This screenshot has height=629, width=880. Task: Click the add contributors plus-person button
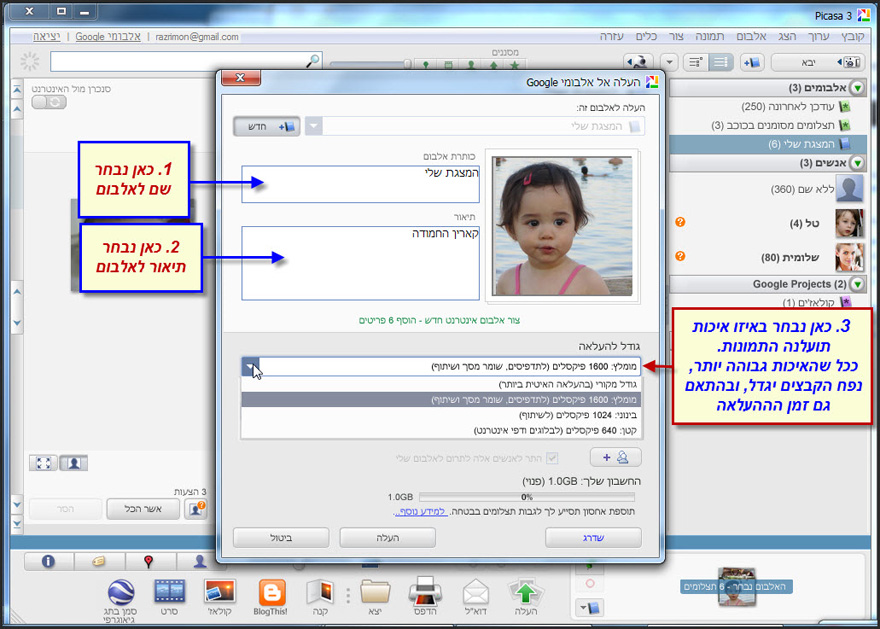tap(615, 457)
